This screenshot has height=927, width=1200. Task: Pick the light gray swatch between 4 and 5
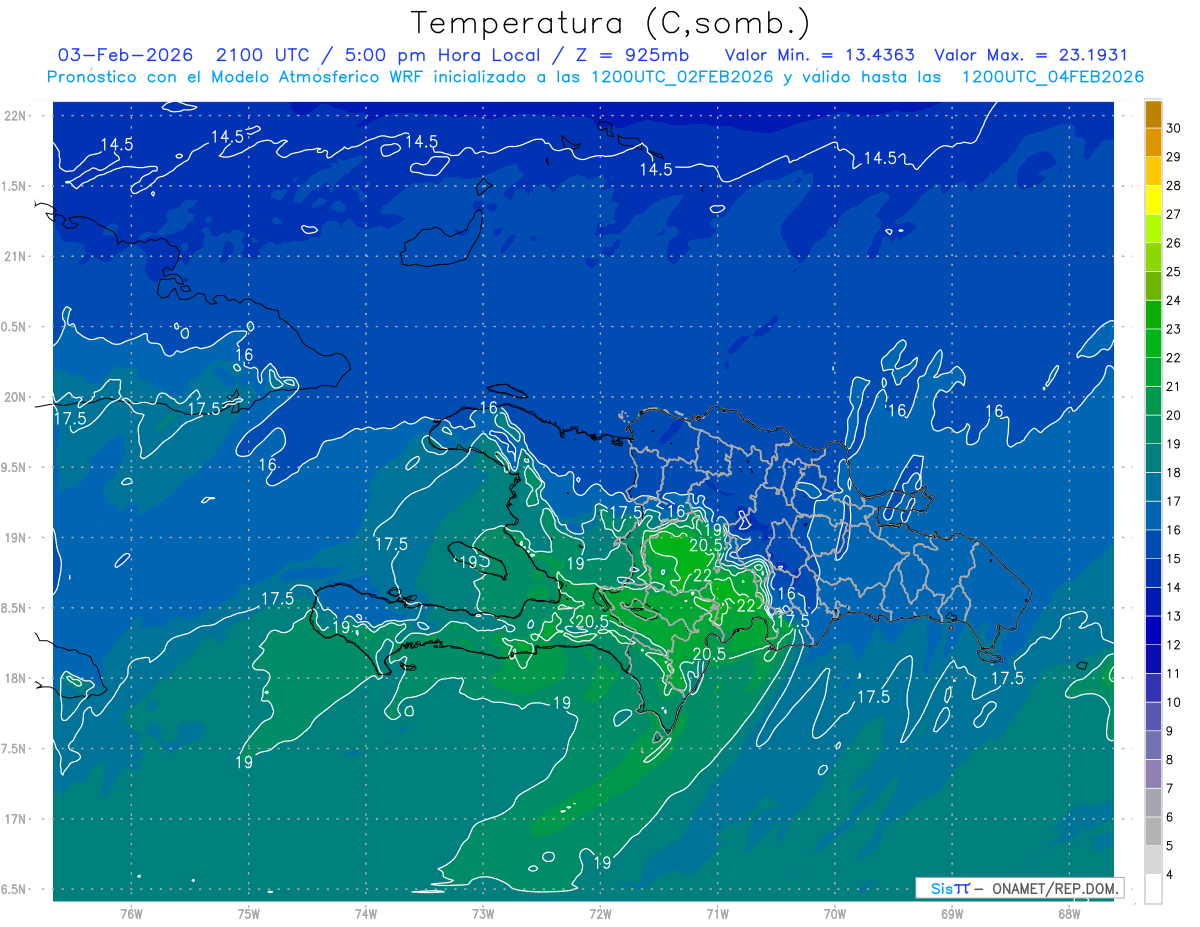click(x=1153, y=860)
